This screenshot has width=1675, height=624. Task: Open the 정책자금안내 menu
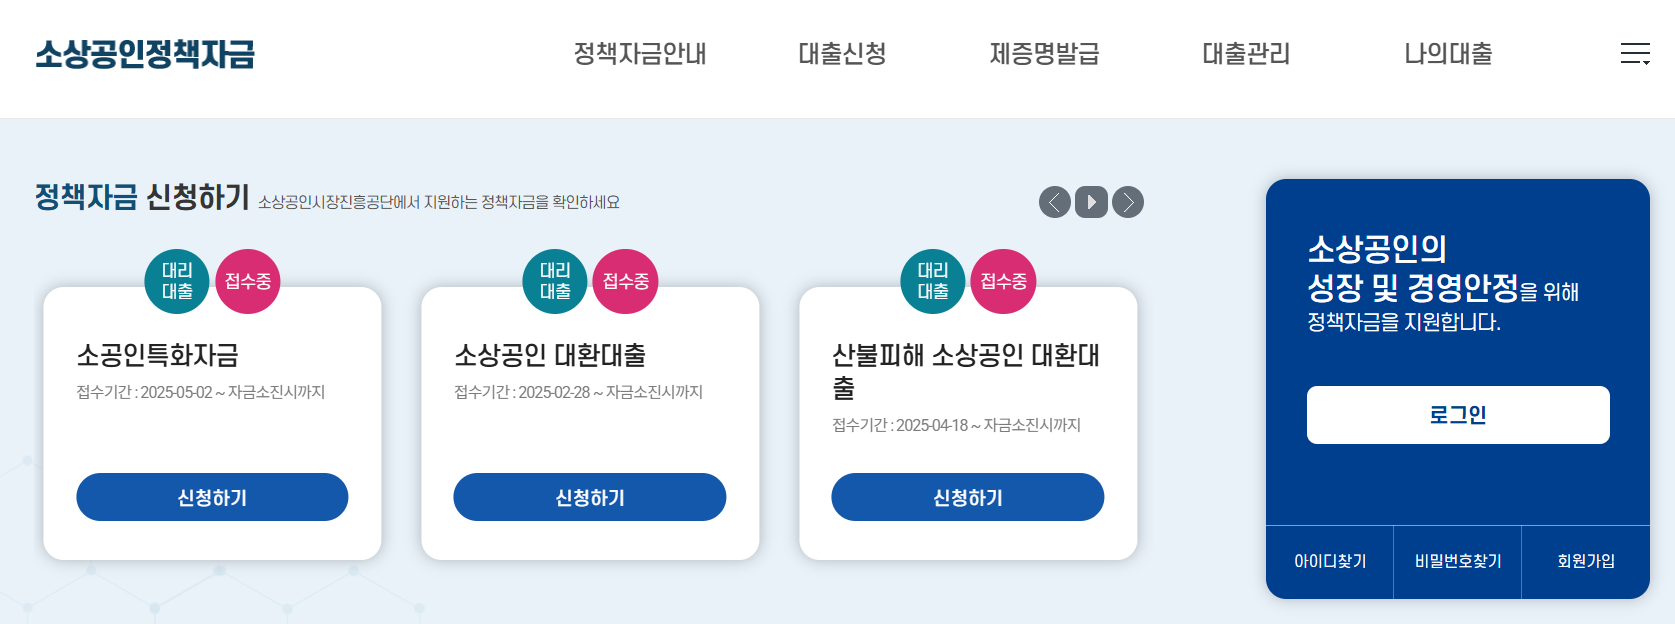tap(639, 55)
